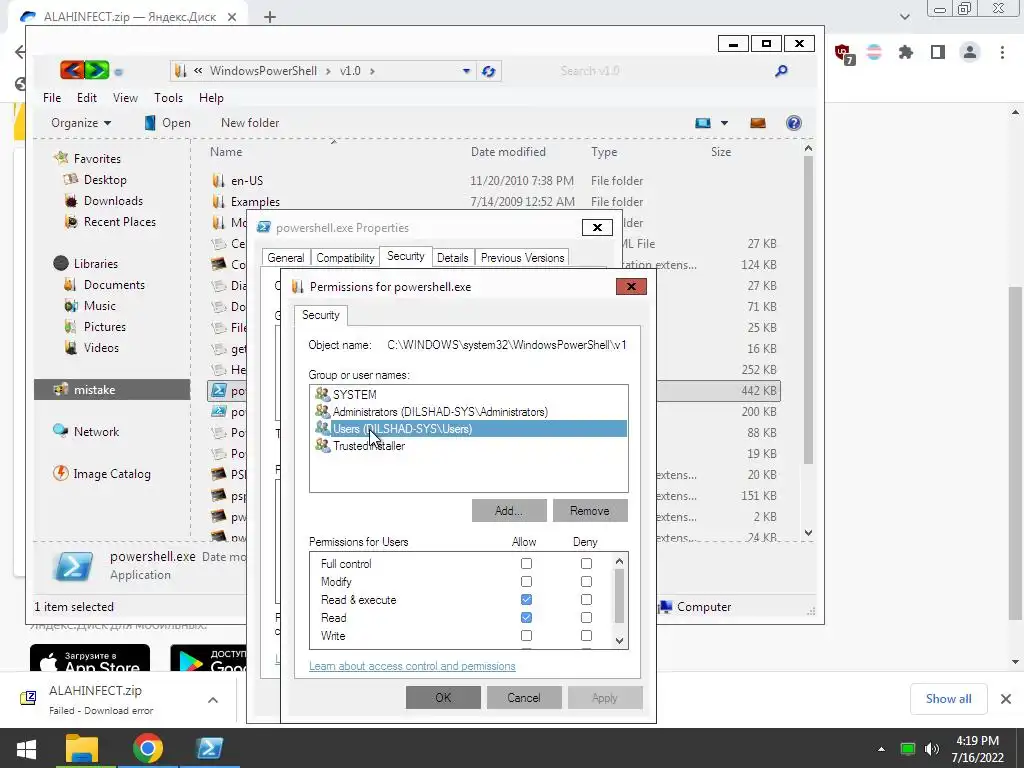Show hidden tray icons arrow
The width and height of the screenshot is (1024, 768).
point(881,749)
